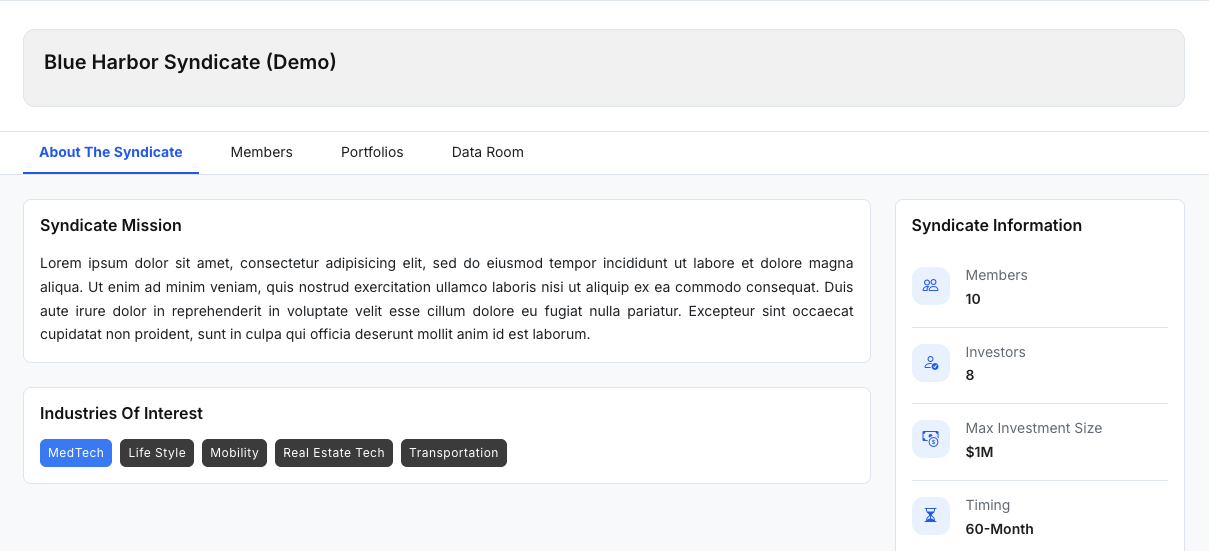Open the Members tab

262,153
